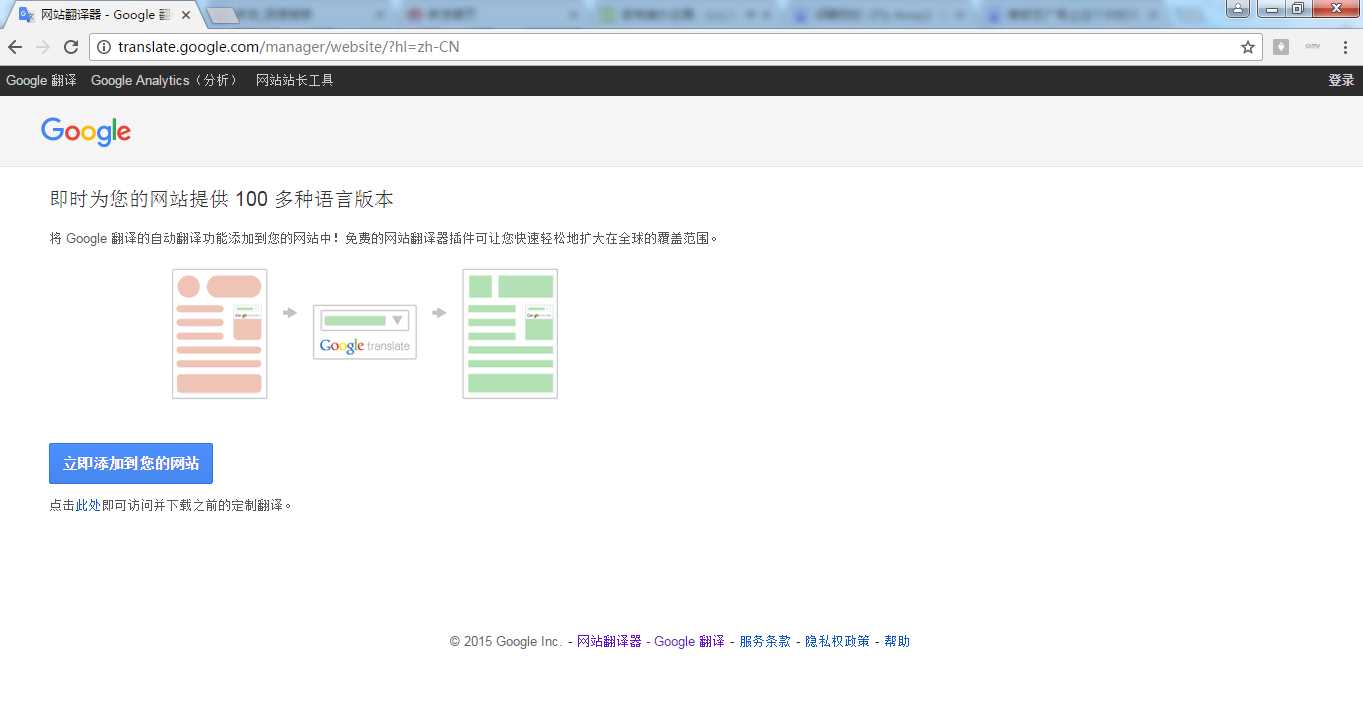Click the download extension icon in toolbar

tap(1281, 47)
